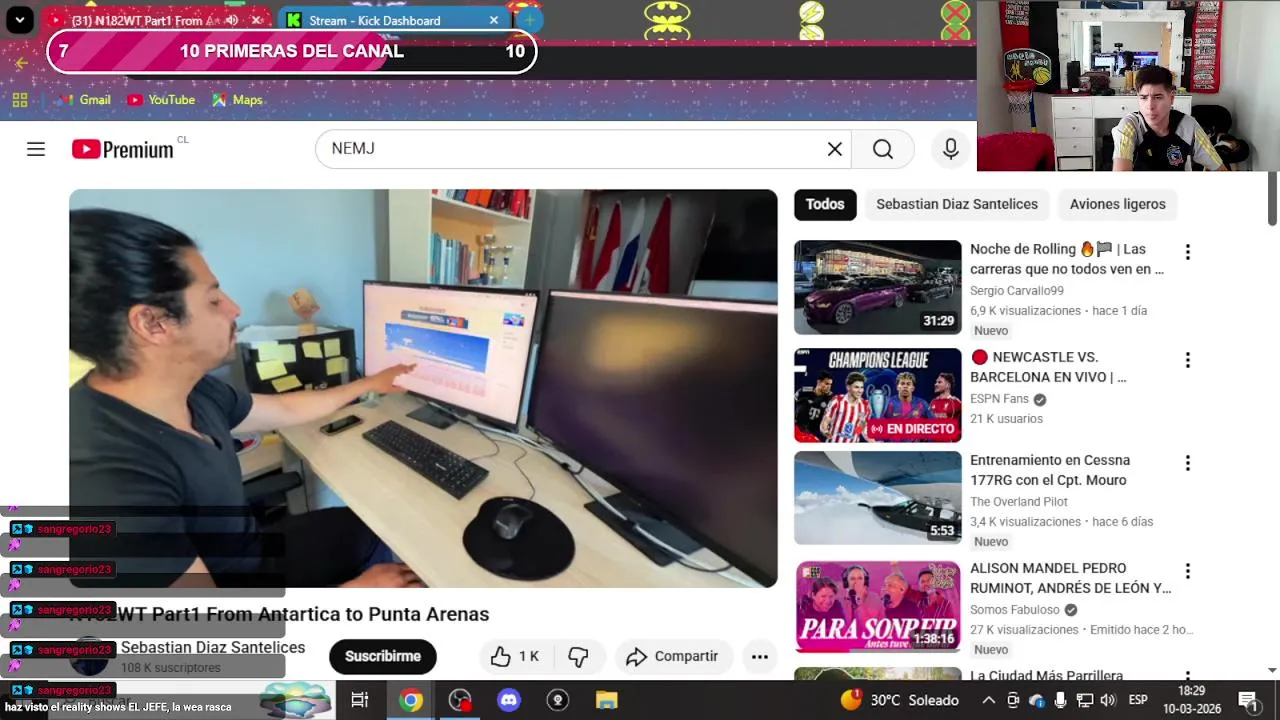Open Noche de Rolling video thumbnail
Viewport: 1280px width, 720px height.
pos(878,287)
